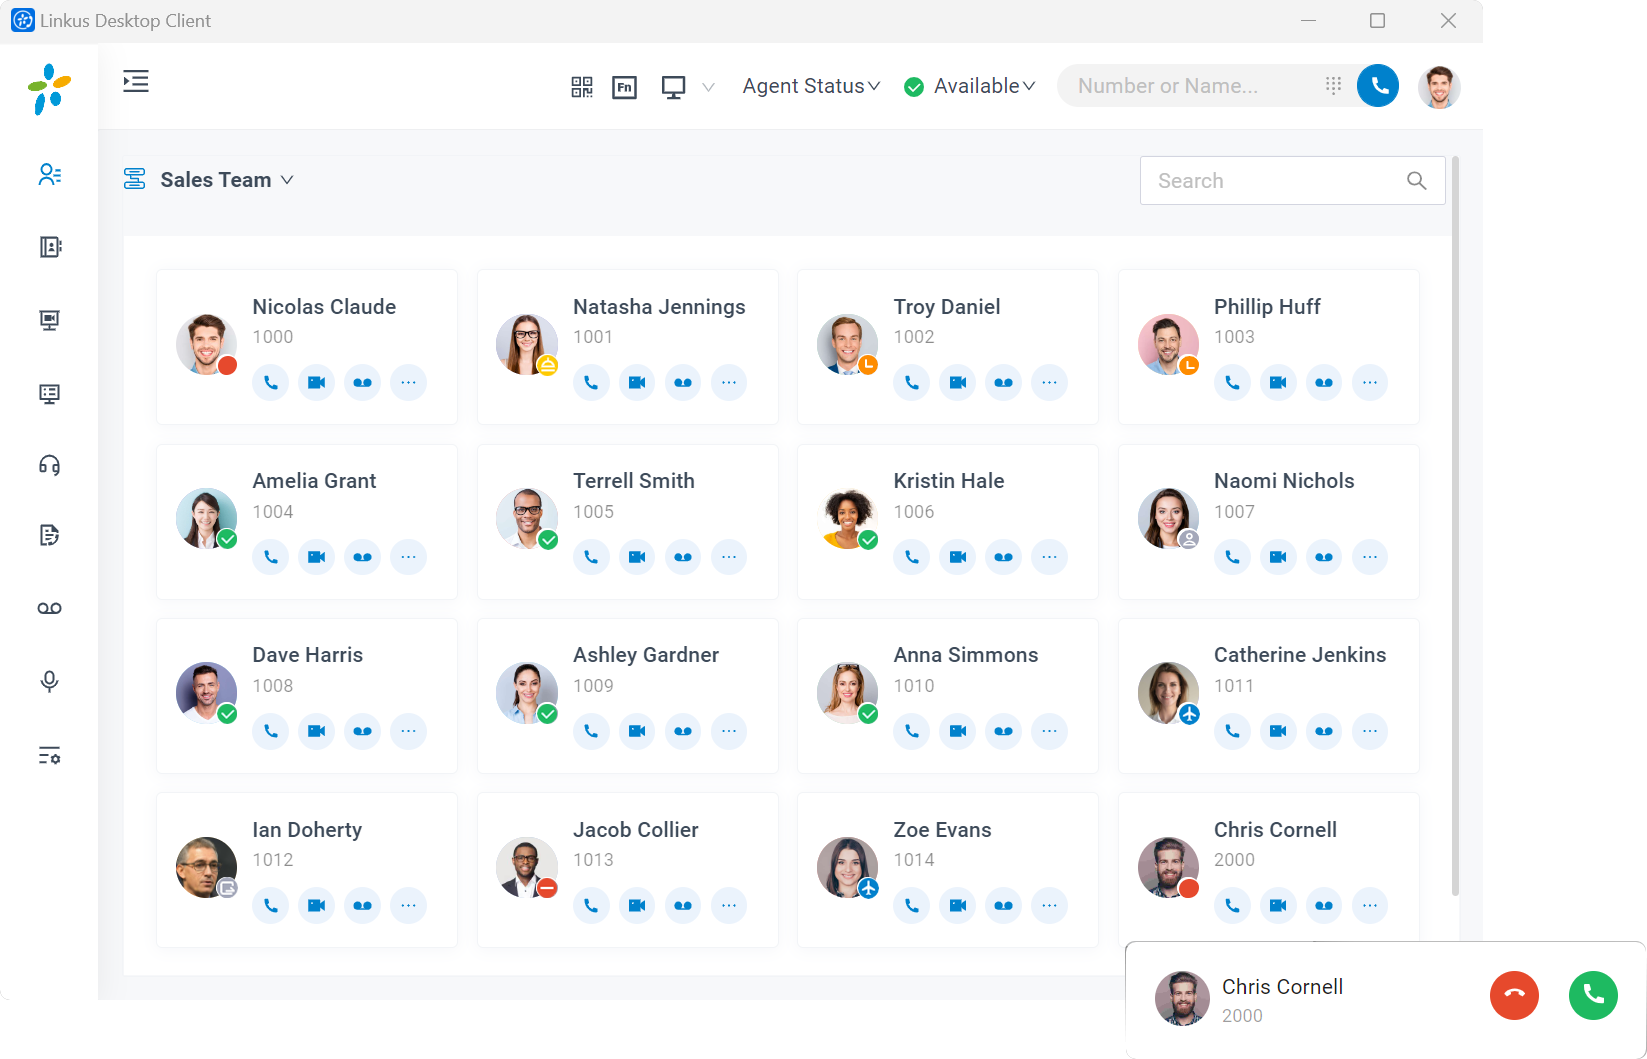The image size is (1647, 1059).
Task: Click the magnifier search icon
Action: tap(1417, 181)
